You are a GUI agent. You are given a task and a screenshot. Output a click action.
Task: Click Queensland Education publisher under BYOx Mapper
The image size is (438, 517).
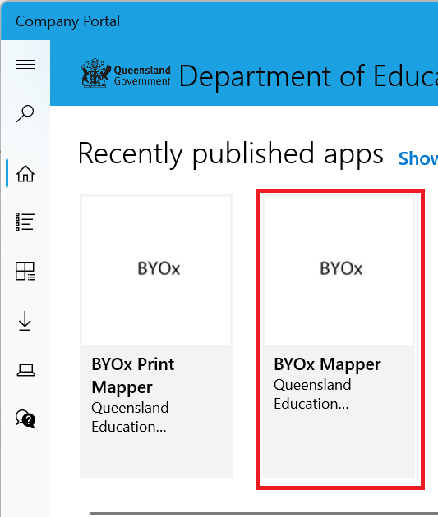point(312,394)
